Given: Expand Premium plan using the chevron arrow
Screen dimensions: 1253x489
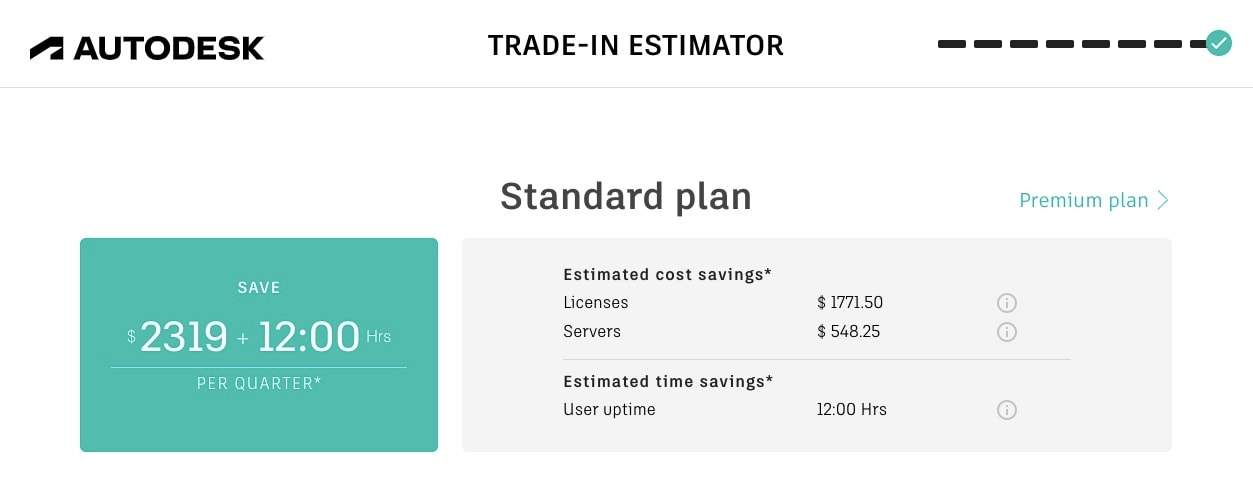Looking at the screenshot, I should tap(1163, 200).
